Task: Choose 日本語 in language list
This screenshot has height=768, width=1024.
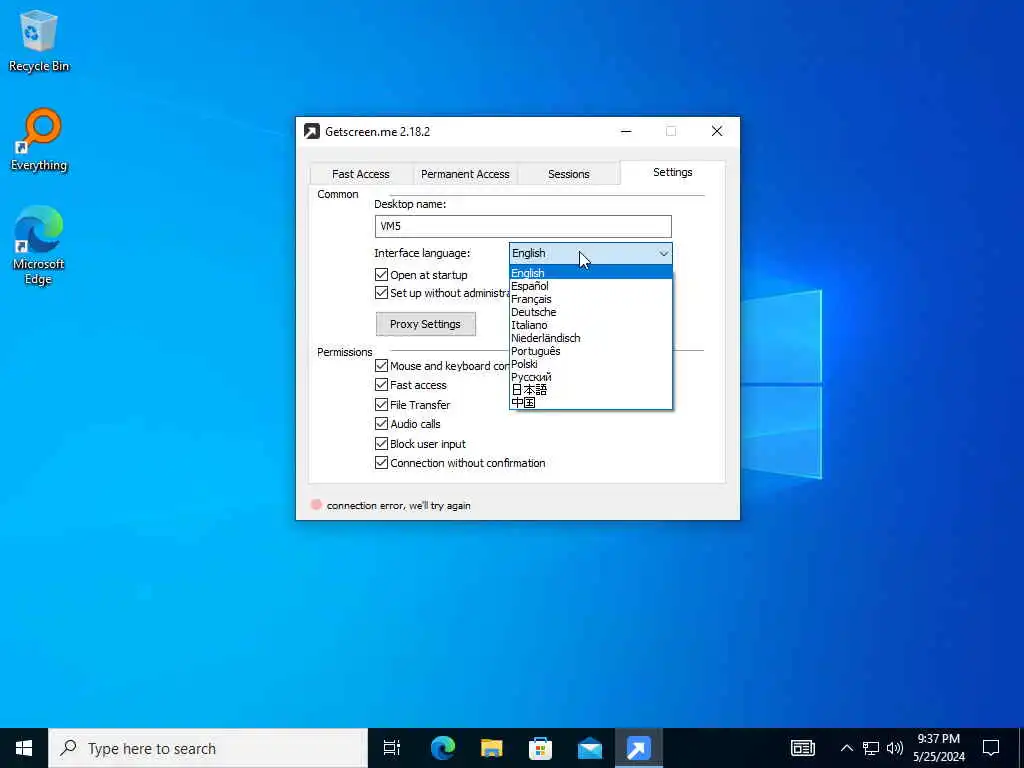Action: pyautogui.click(x=590, y=390)
